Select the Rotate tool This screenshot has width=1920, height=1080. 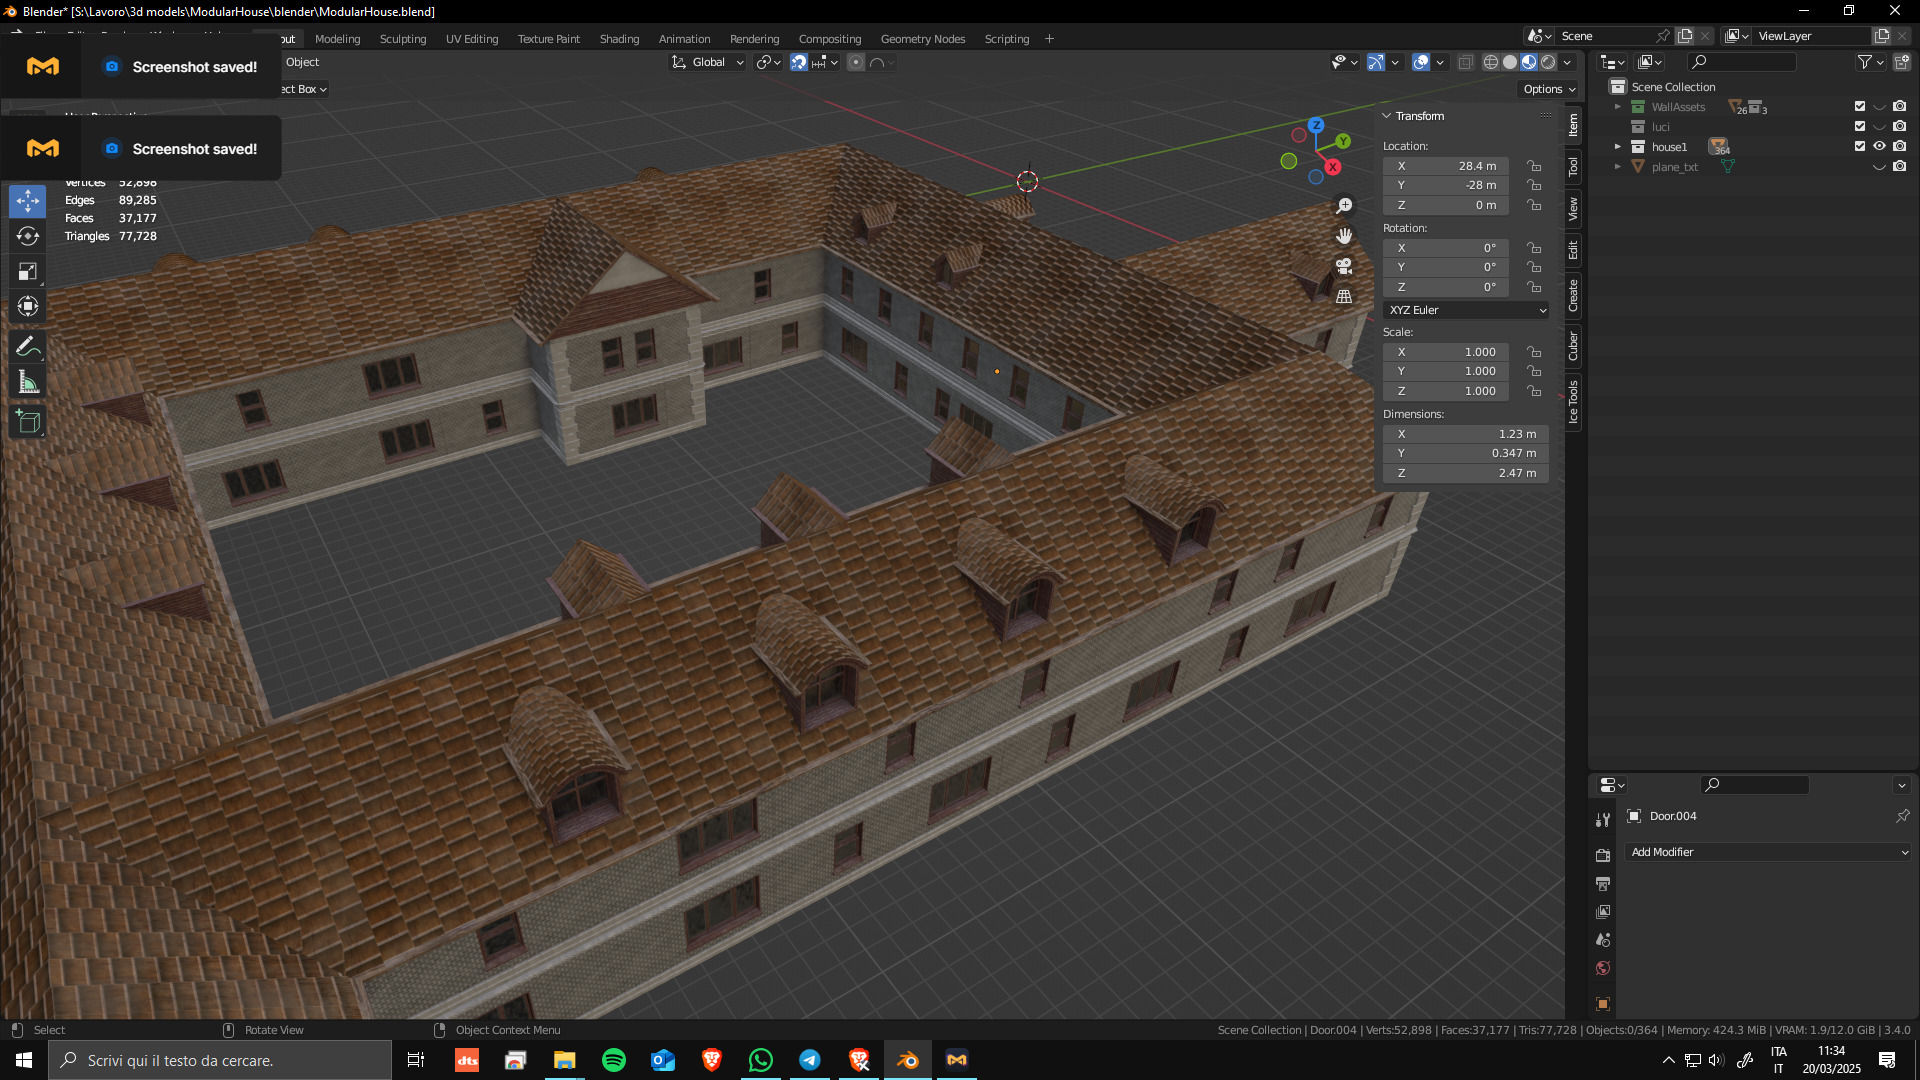(28, 236)
